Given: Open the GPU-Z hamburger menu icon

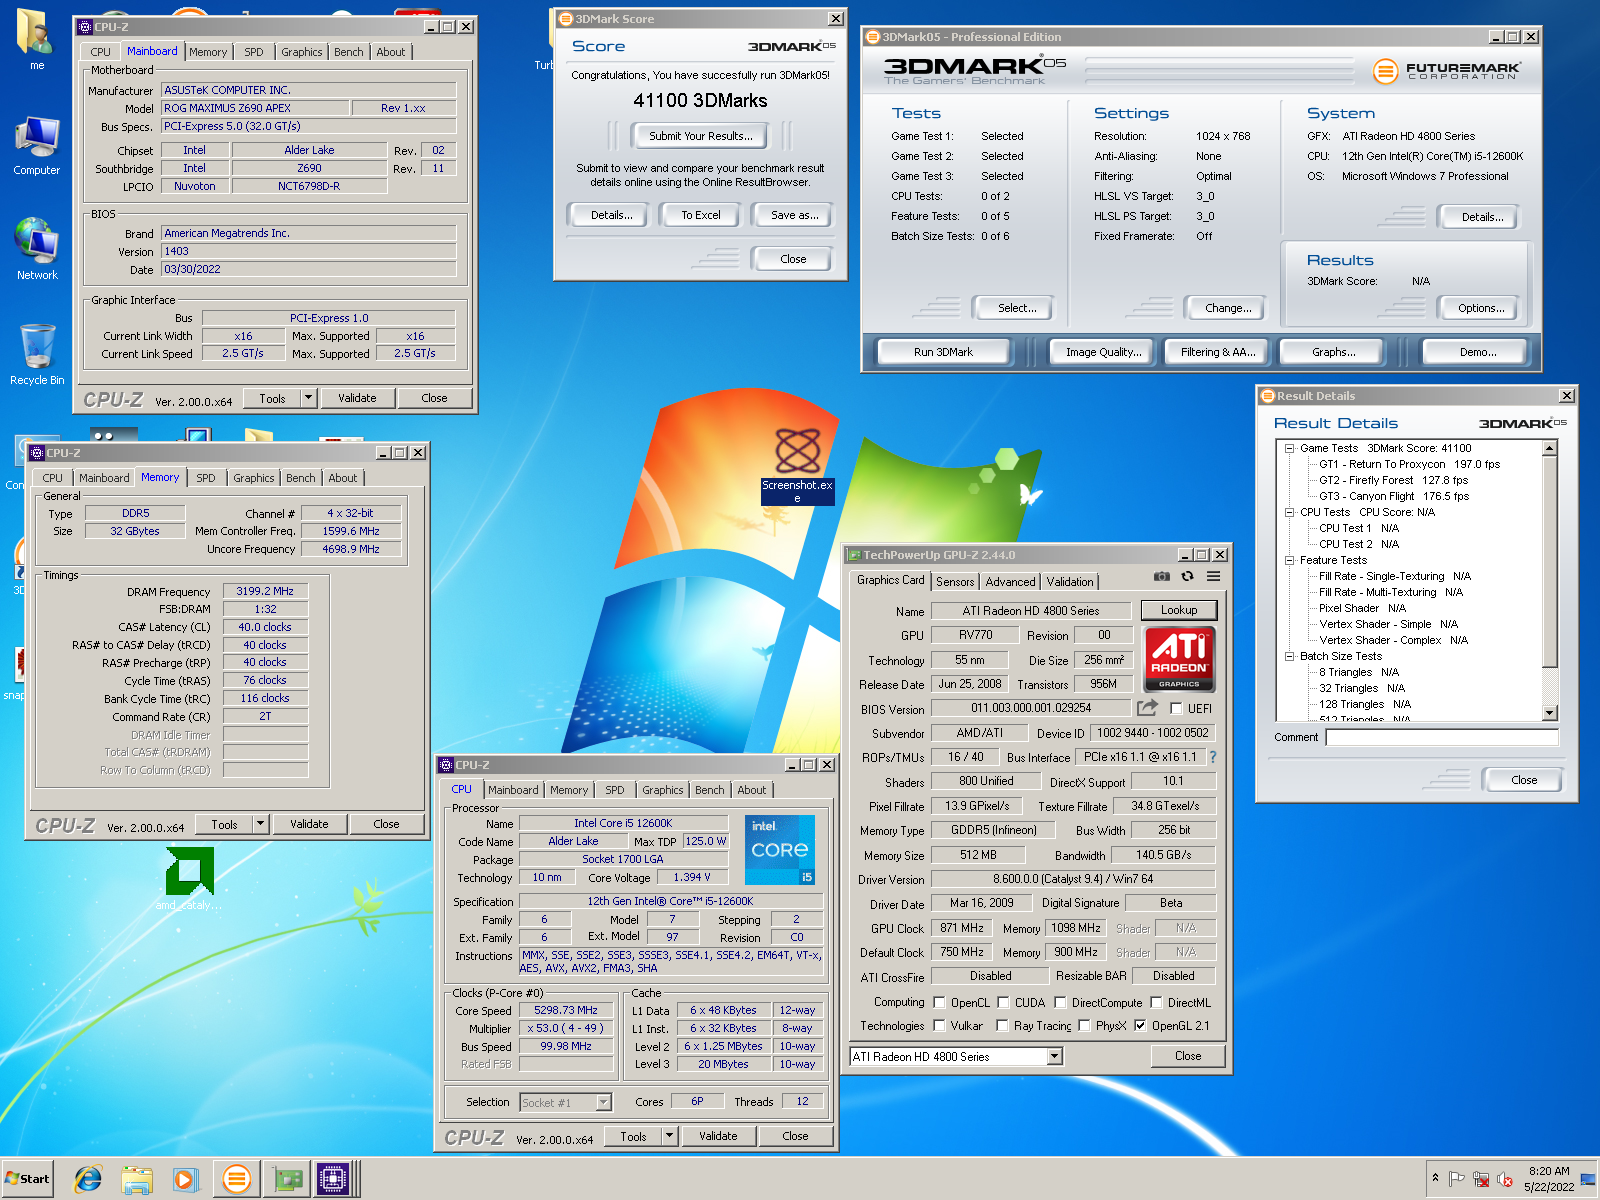Looking at the screenshot, I should pos(1213,577).
